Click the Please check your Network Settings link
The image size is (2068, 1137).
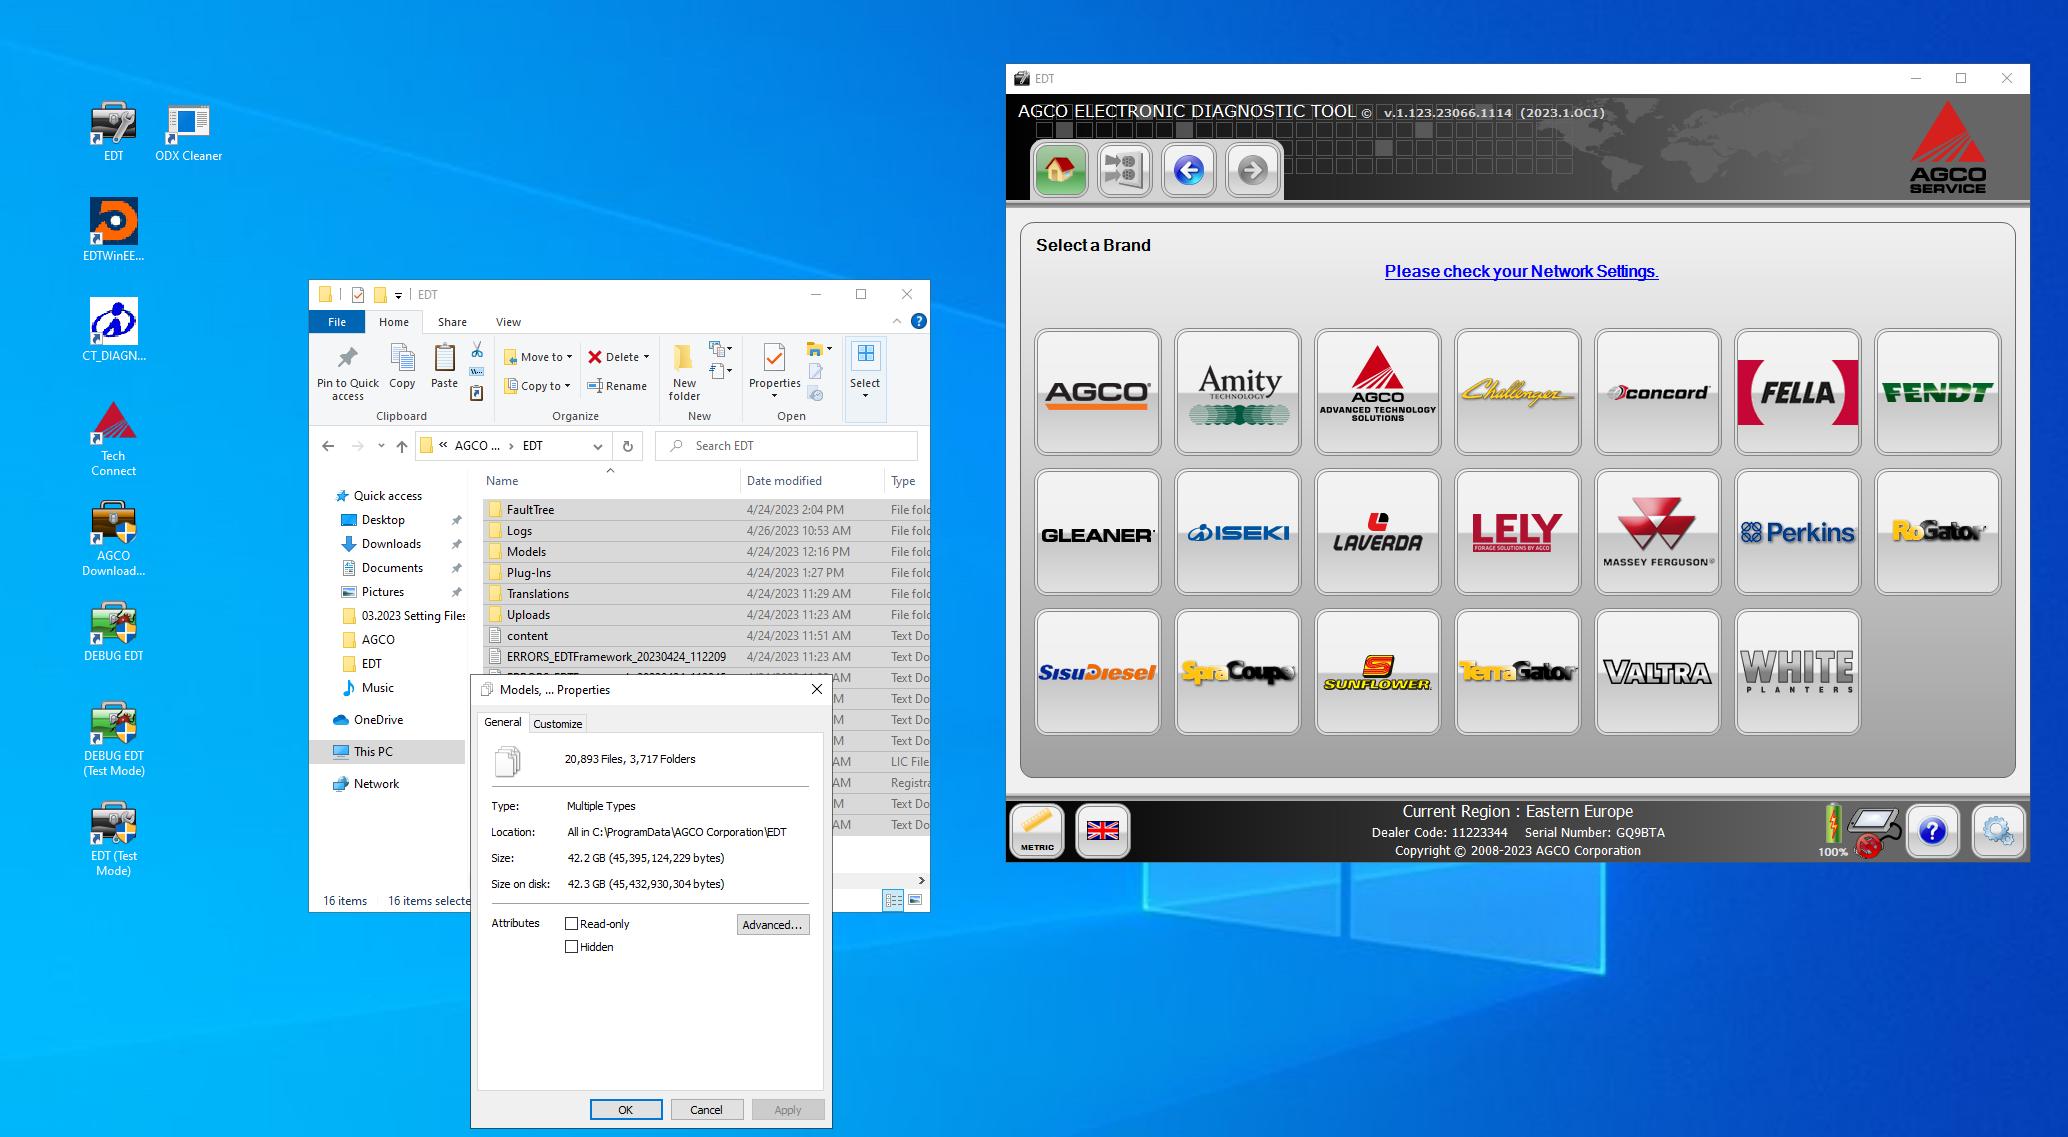[x=1519, y=271]
